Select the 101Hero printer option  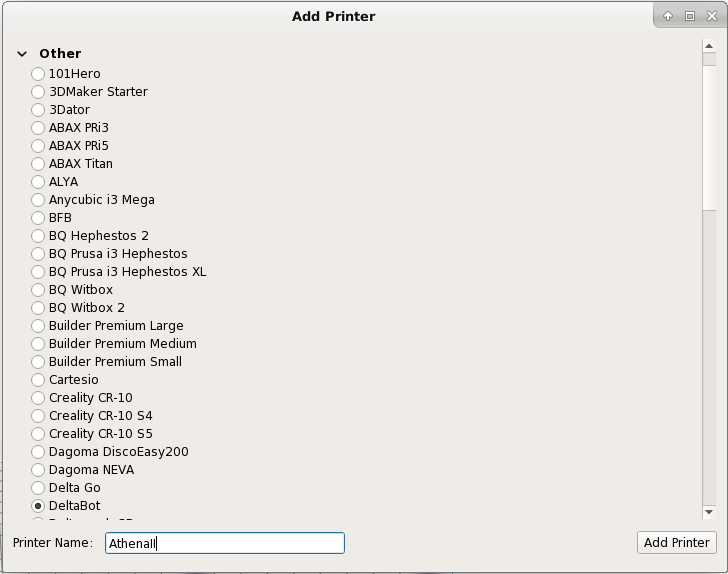pyautogui.click(x=38, y=74)
